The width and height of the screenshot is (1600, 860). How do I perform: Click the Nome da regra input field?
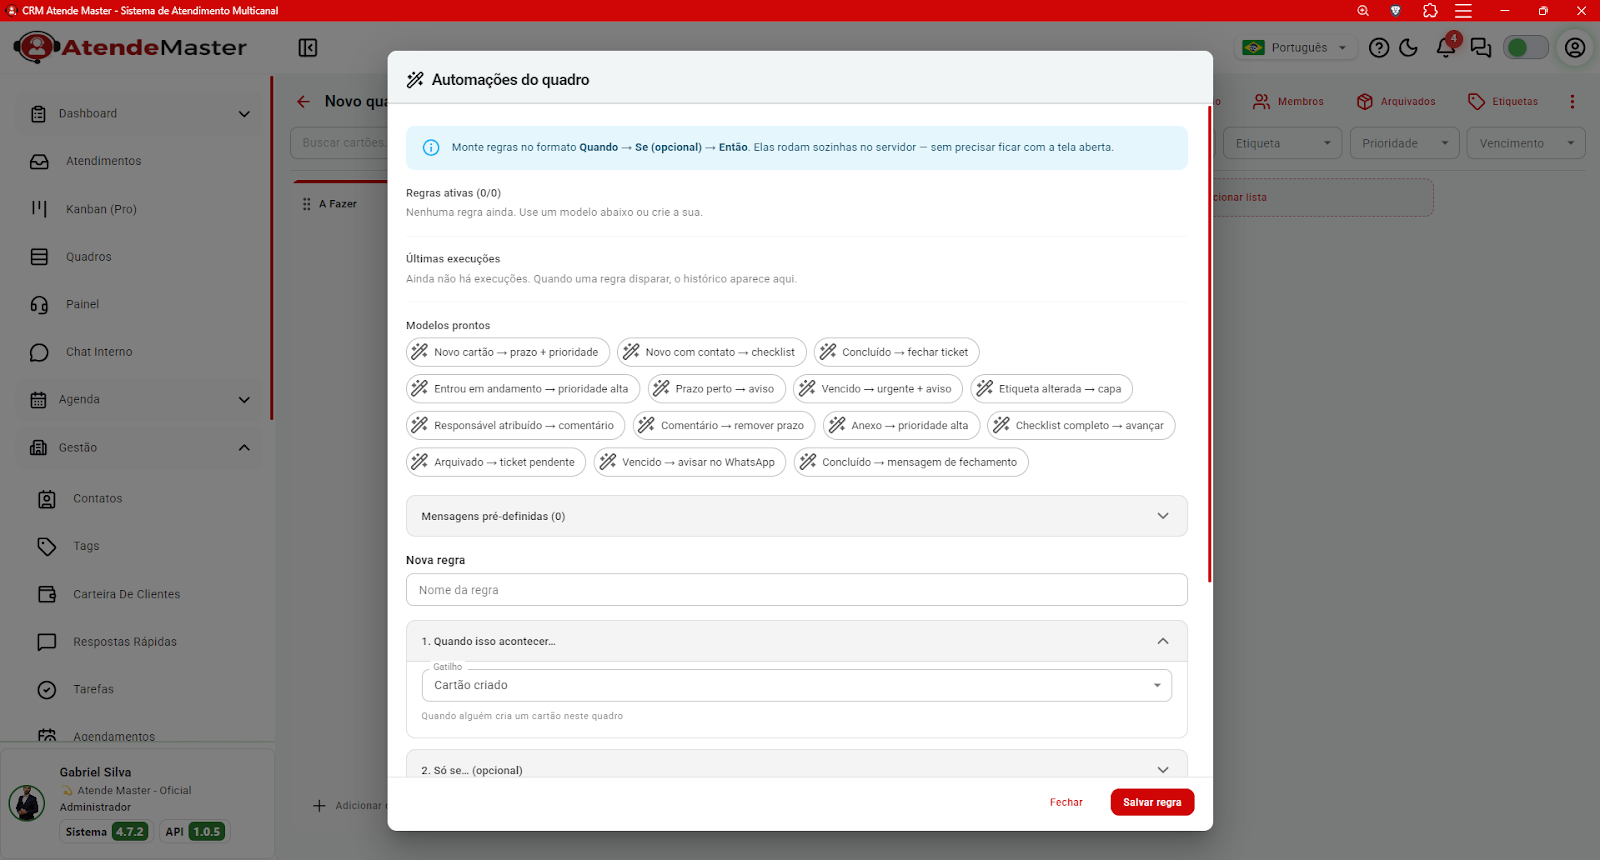click(x=797, y=590)
